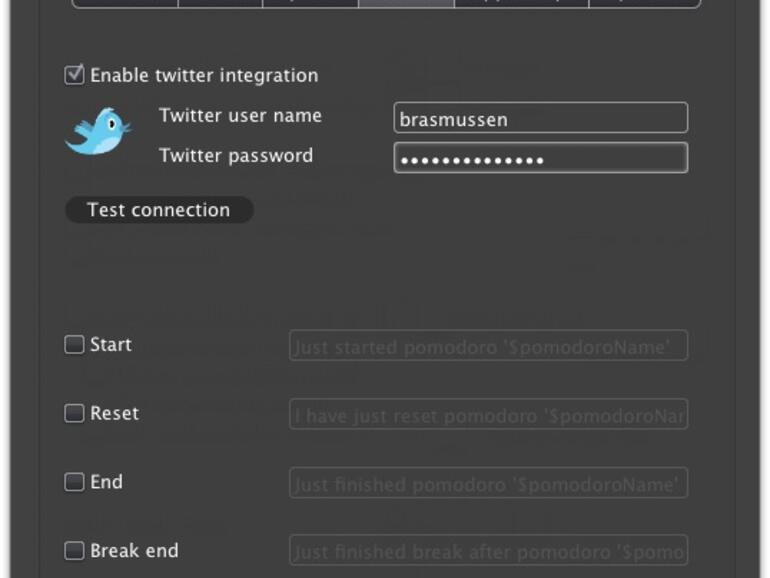Focus the Twitter user name field

(x=540, y=118)
